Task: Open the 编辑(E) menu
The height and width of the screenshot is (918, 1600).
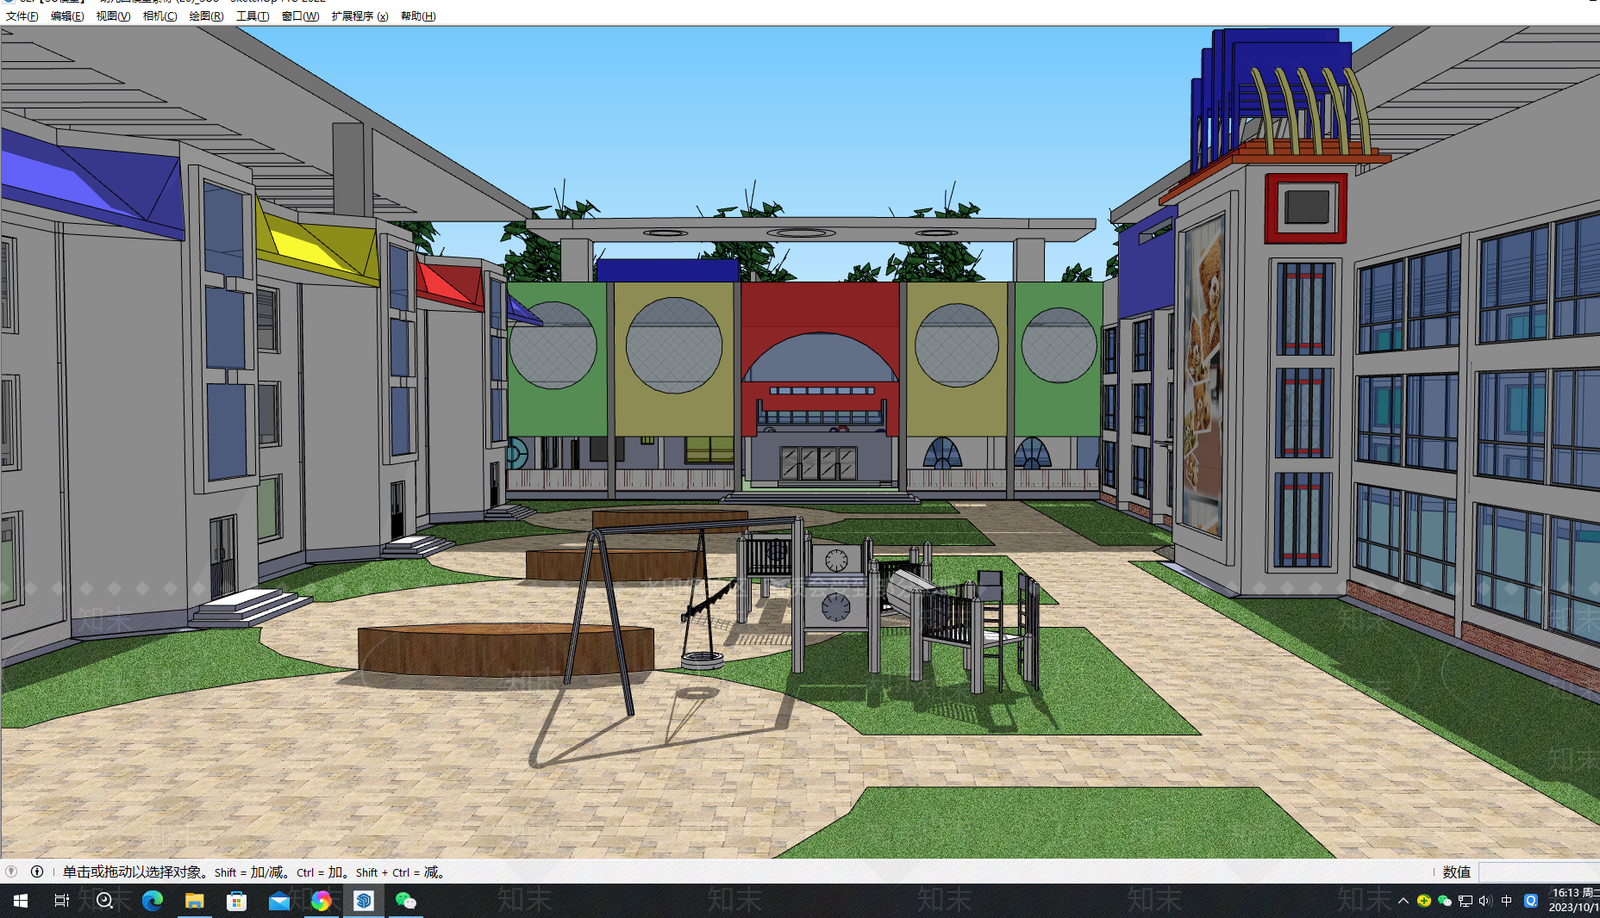Action: pos(67,16)
